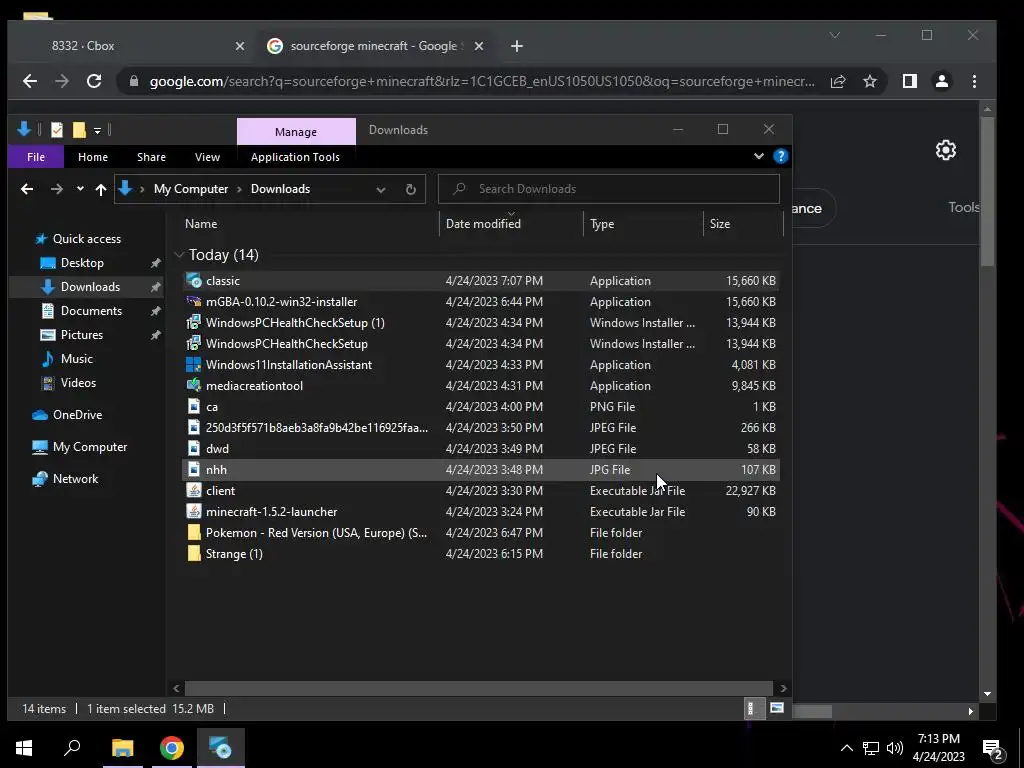The image size is (1024, 768).
Task: Click the Chrome page vertical scrollbar
Action: point(987,191)
